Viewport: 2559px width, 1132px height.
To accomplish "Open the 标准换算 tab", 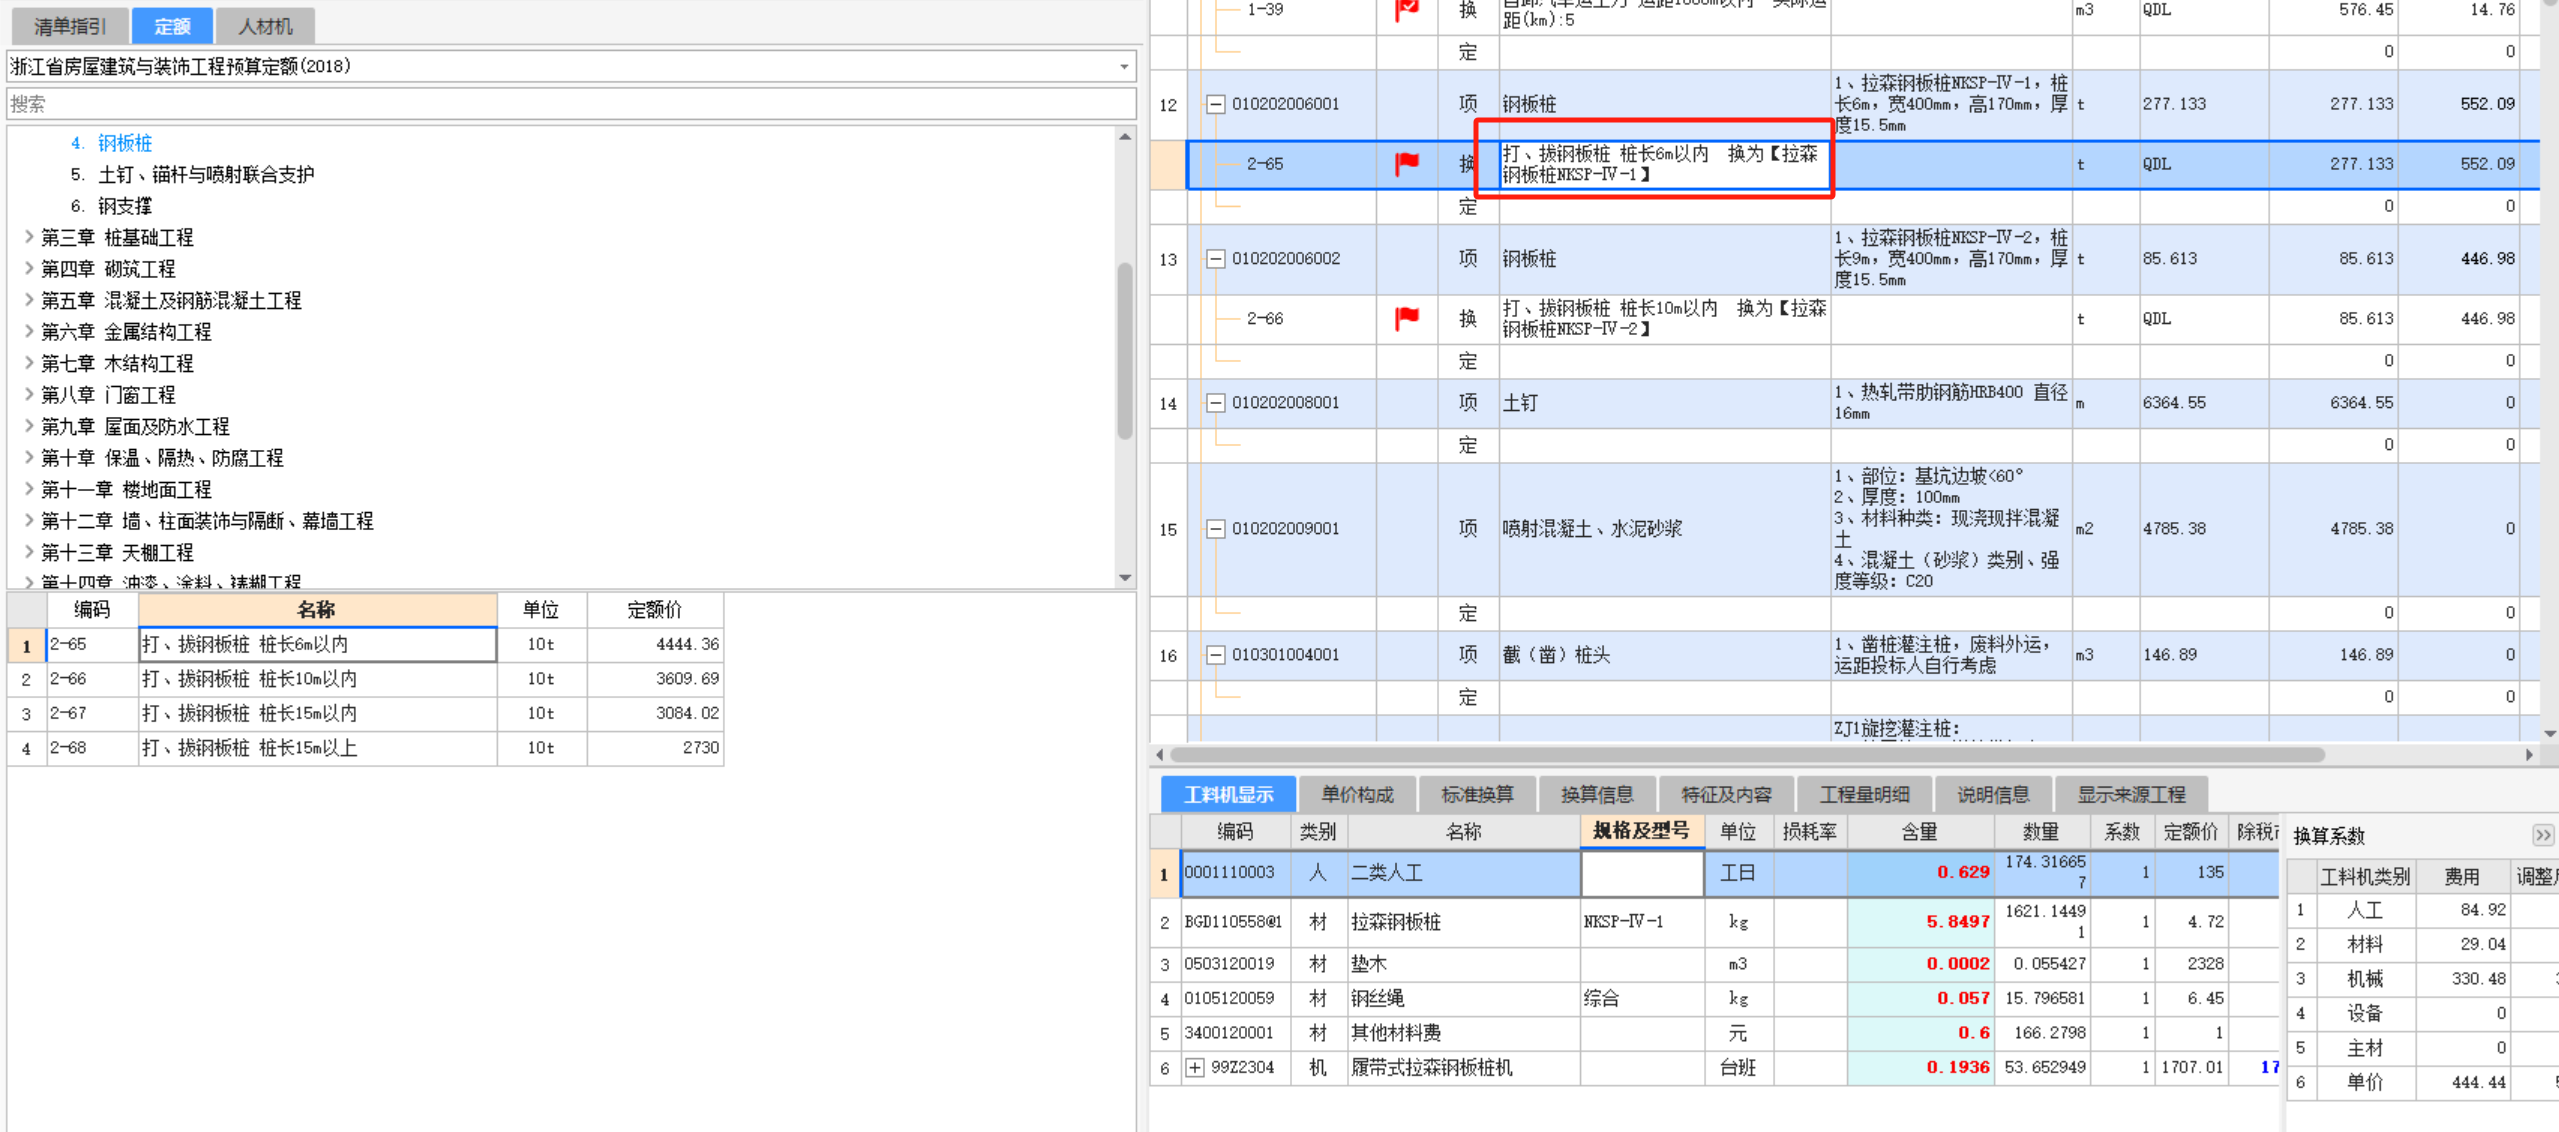I will click(1477, 795).
